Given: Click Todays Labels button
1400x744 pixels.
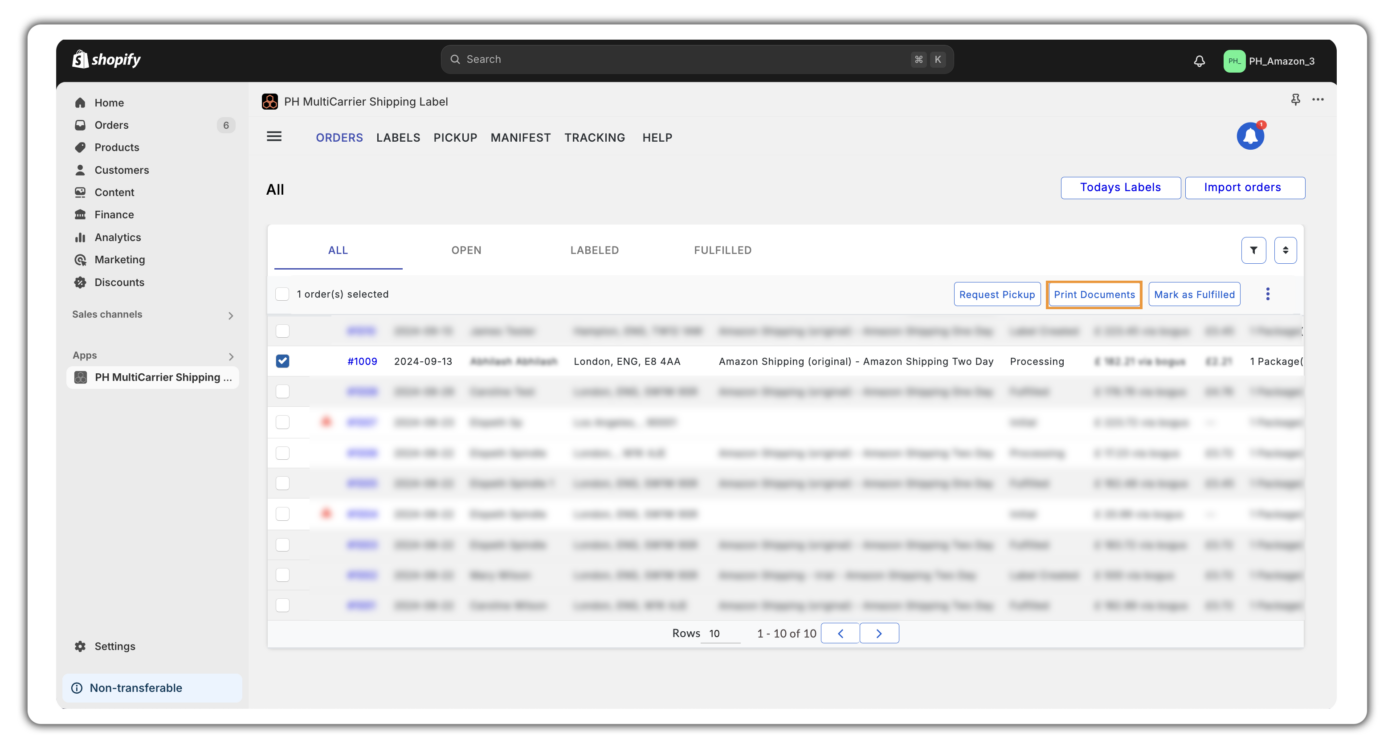Looking at the screenshot, I should [x=1120, y=187].
